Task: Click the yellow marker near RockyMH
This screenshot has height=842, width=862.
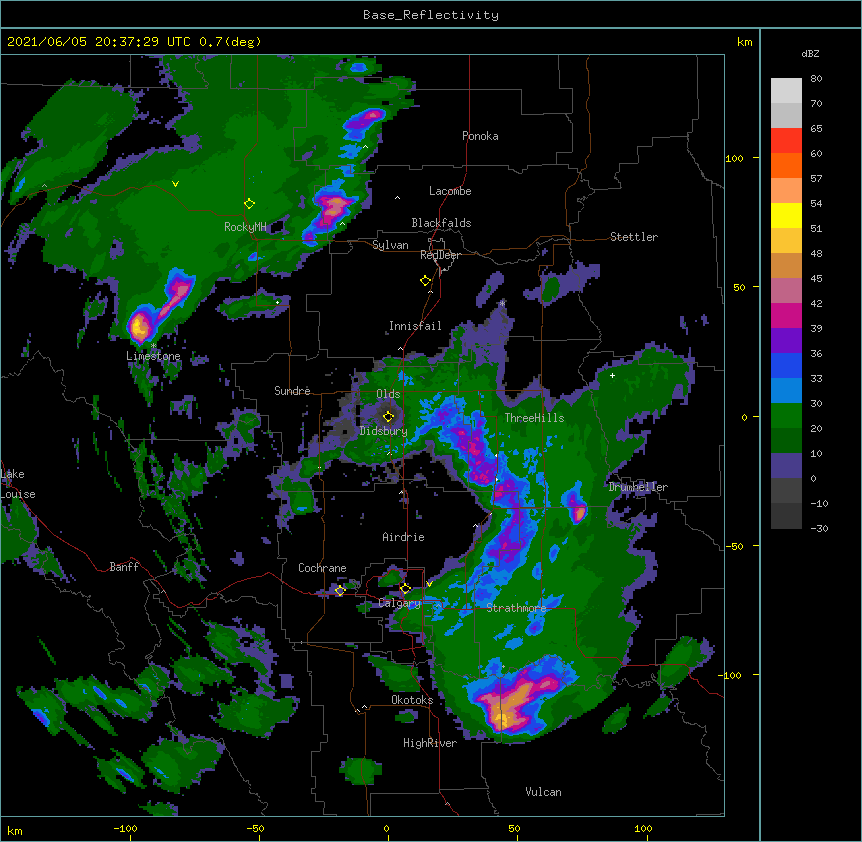Action: [249, 204]
